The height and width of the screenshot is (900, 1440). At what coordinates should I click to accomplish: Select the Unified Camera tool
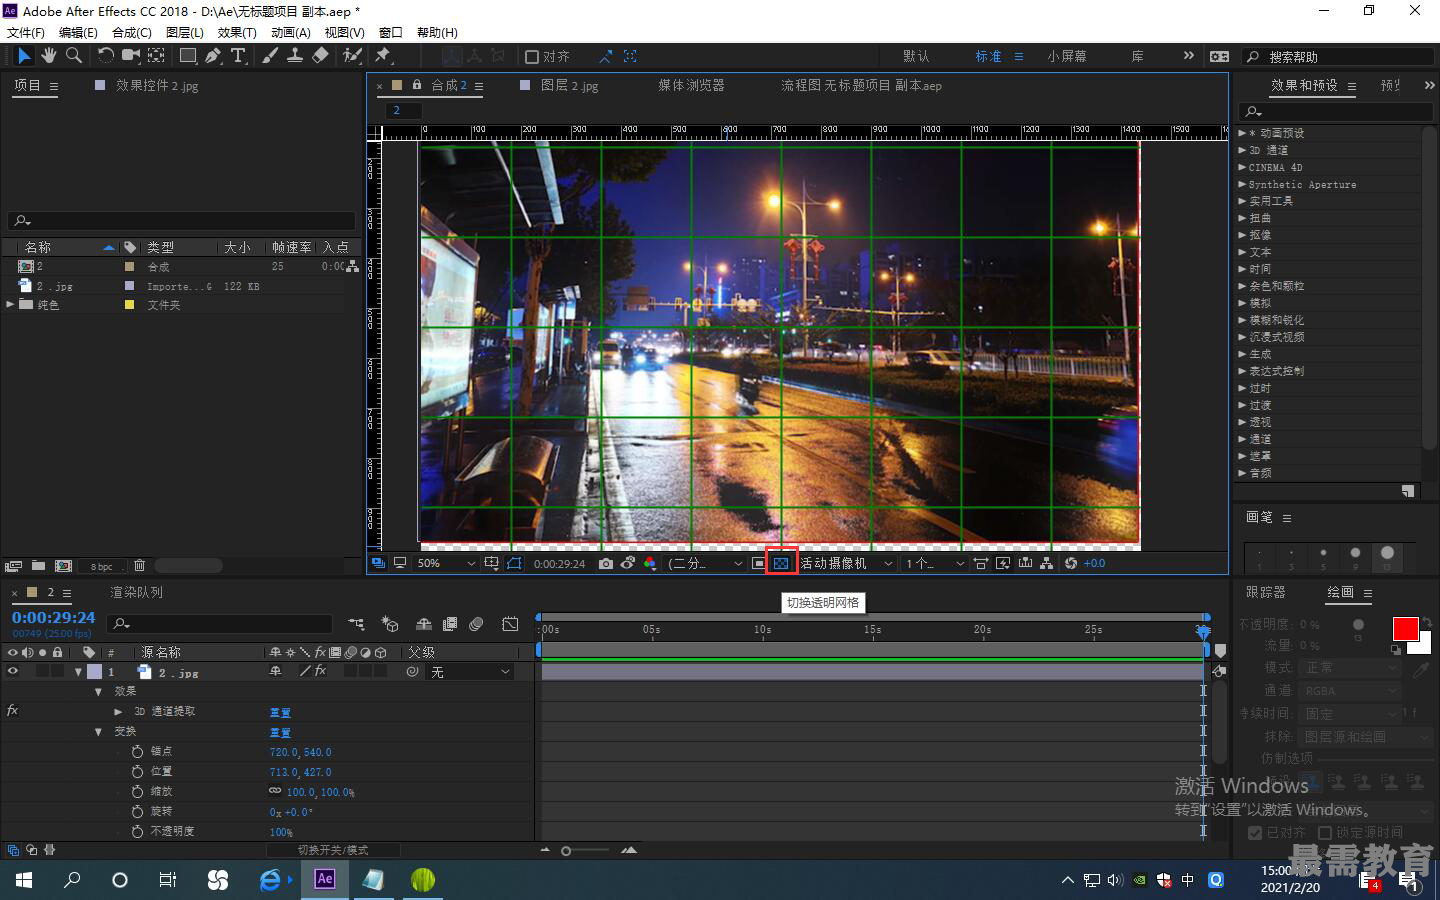pos(131,56)
